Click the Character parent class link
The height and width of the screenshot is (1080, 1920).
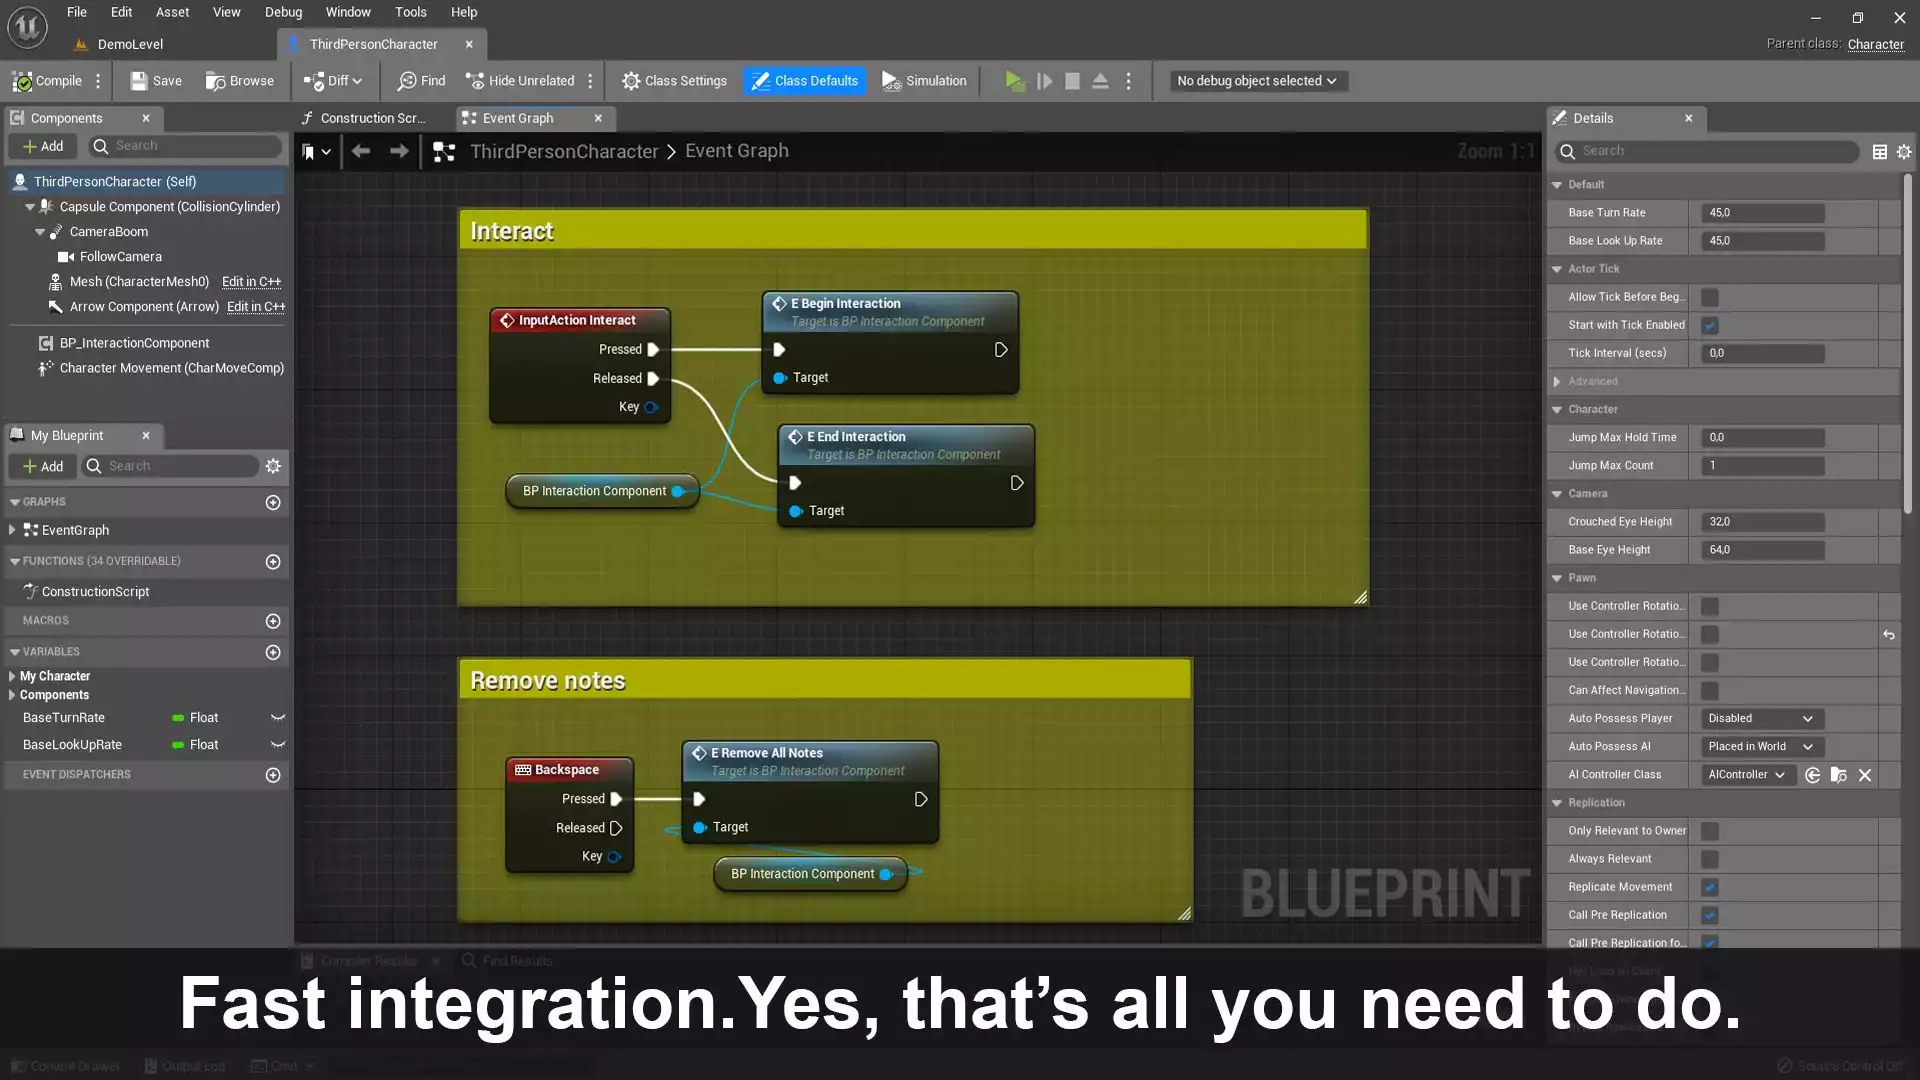[x=1875, y=44]
